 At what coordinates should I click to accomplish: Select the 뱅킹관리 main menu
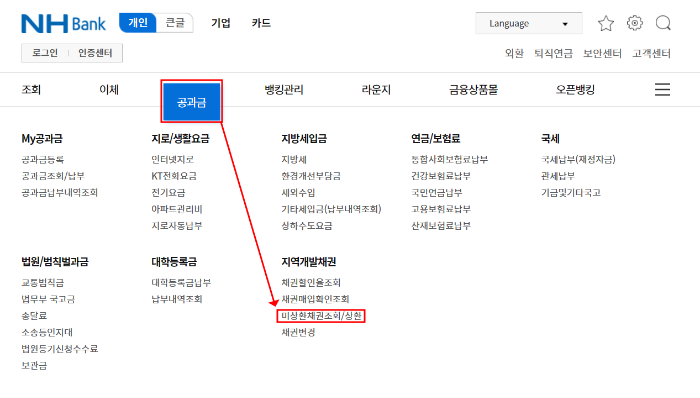coord(284,90)
